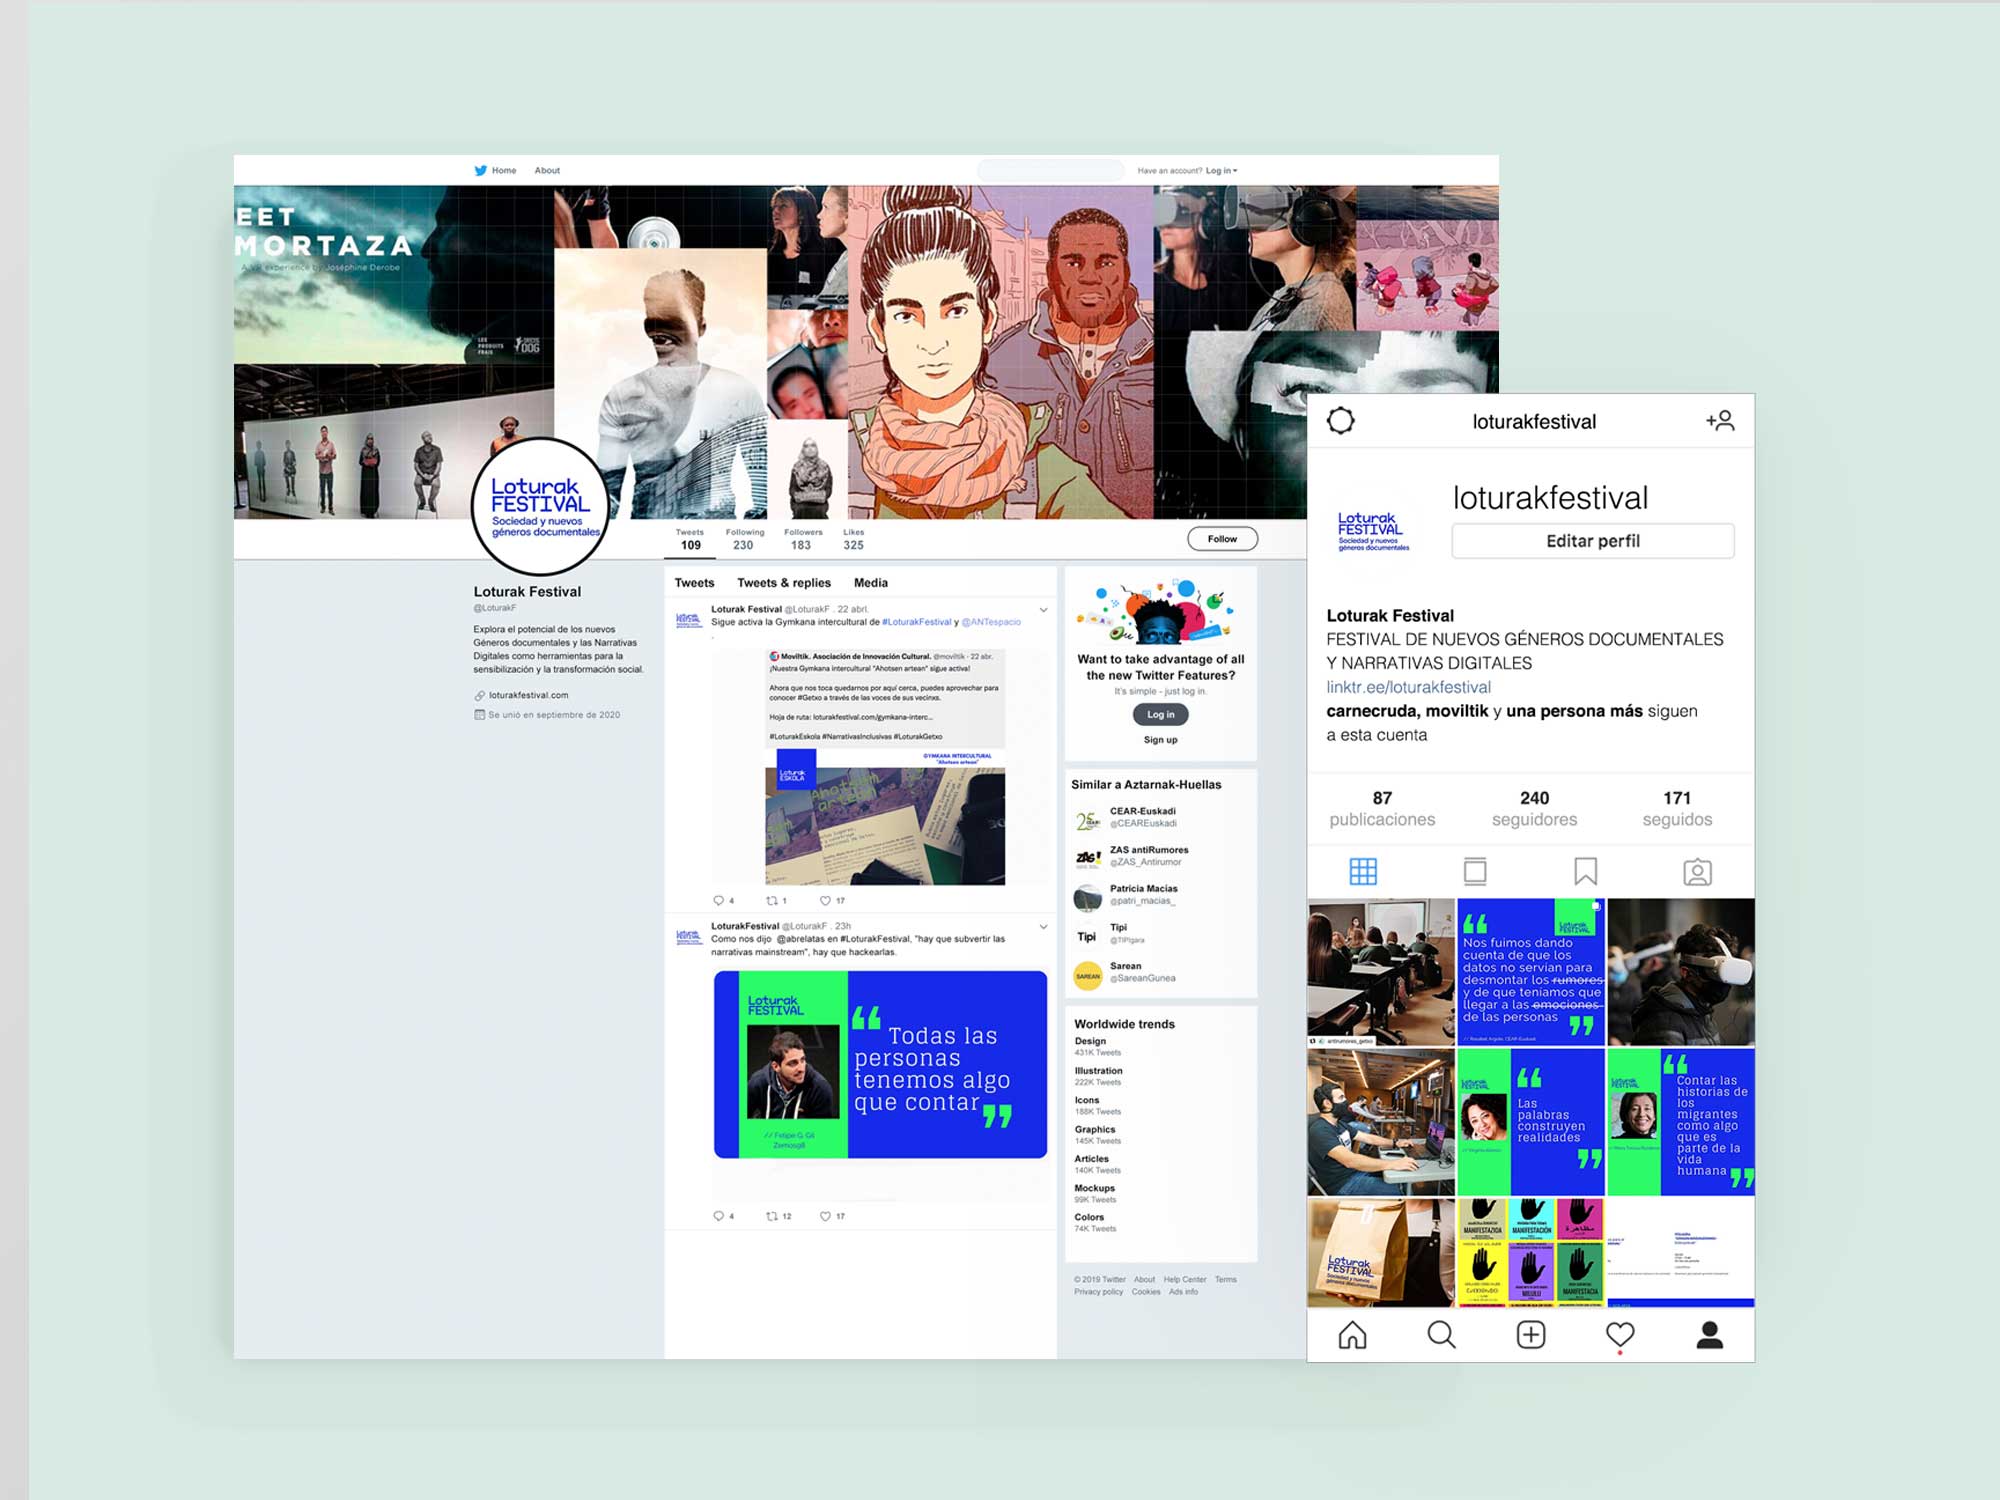This screenshot has width=2000, height=1500.
Task: View 87 publicaciones count
Action: [1382, 809]
